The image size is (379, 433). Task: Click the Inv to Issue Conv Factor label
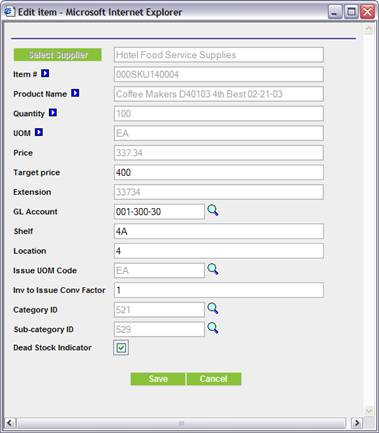pos(59,290)
